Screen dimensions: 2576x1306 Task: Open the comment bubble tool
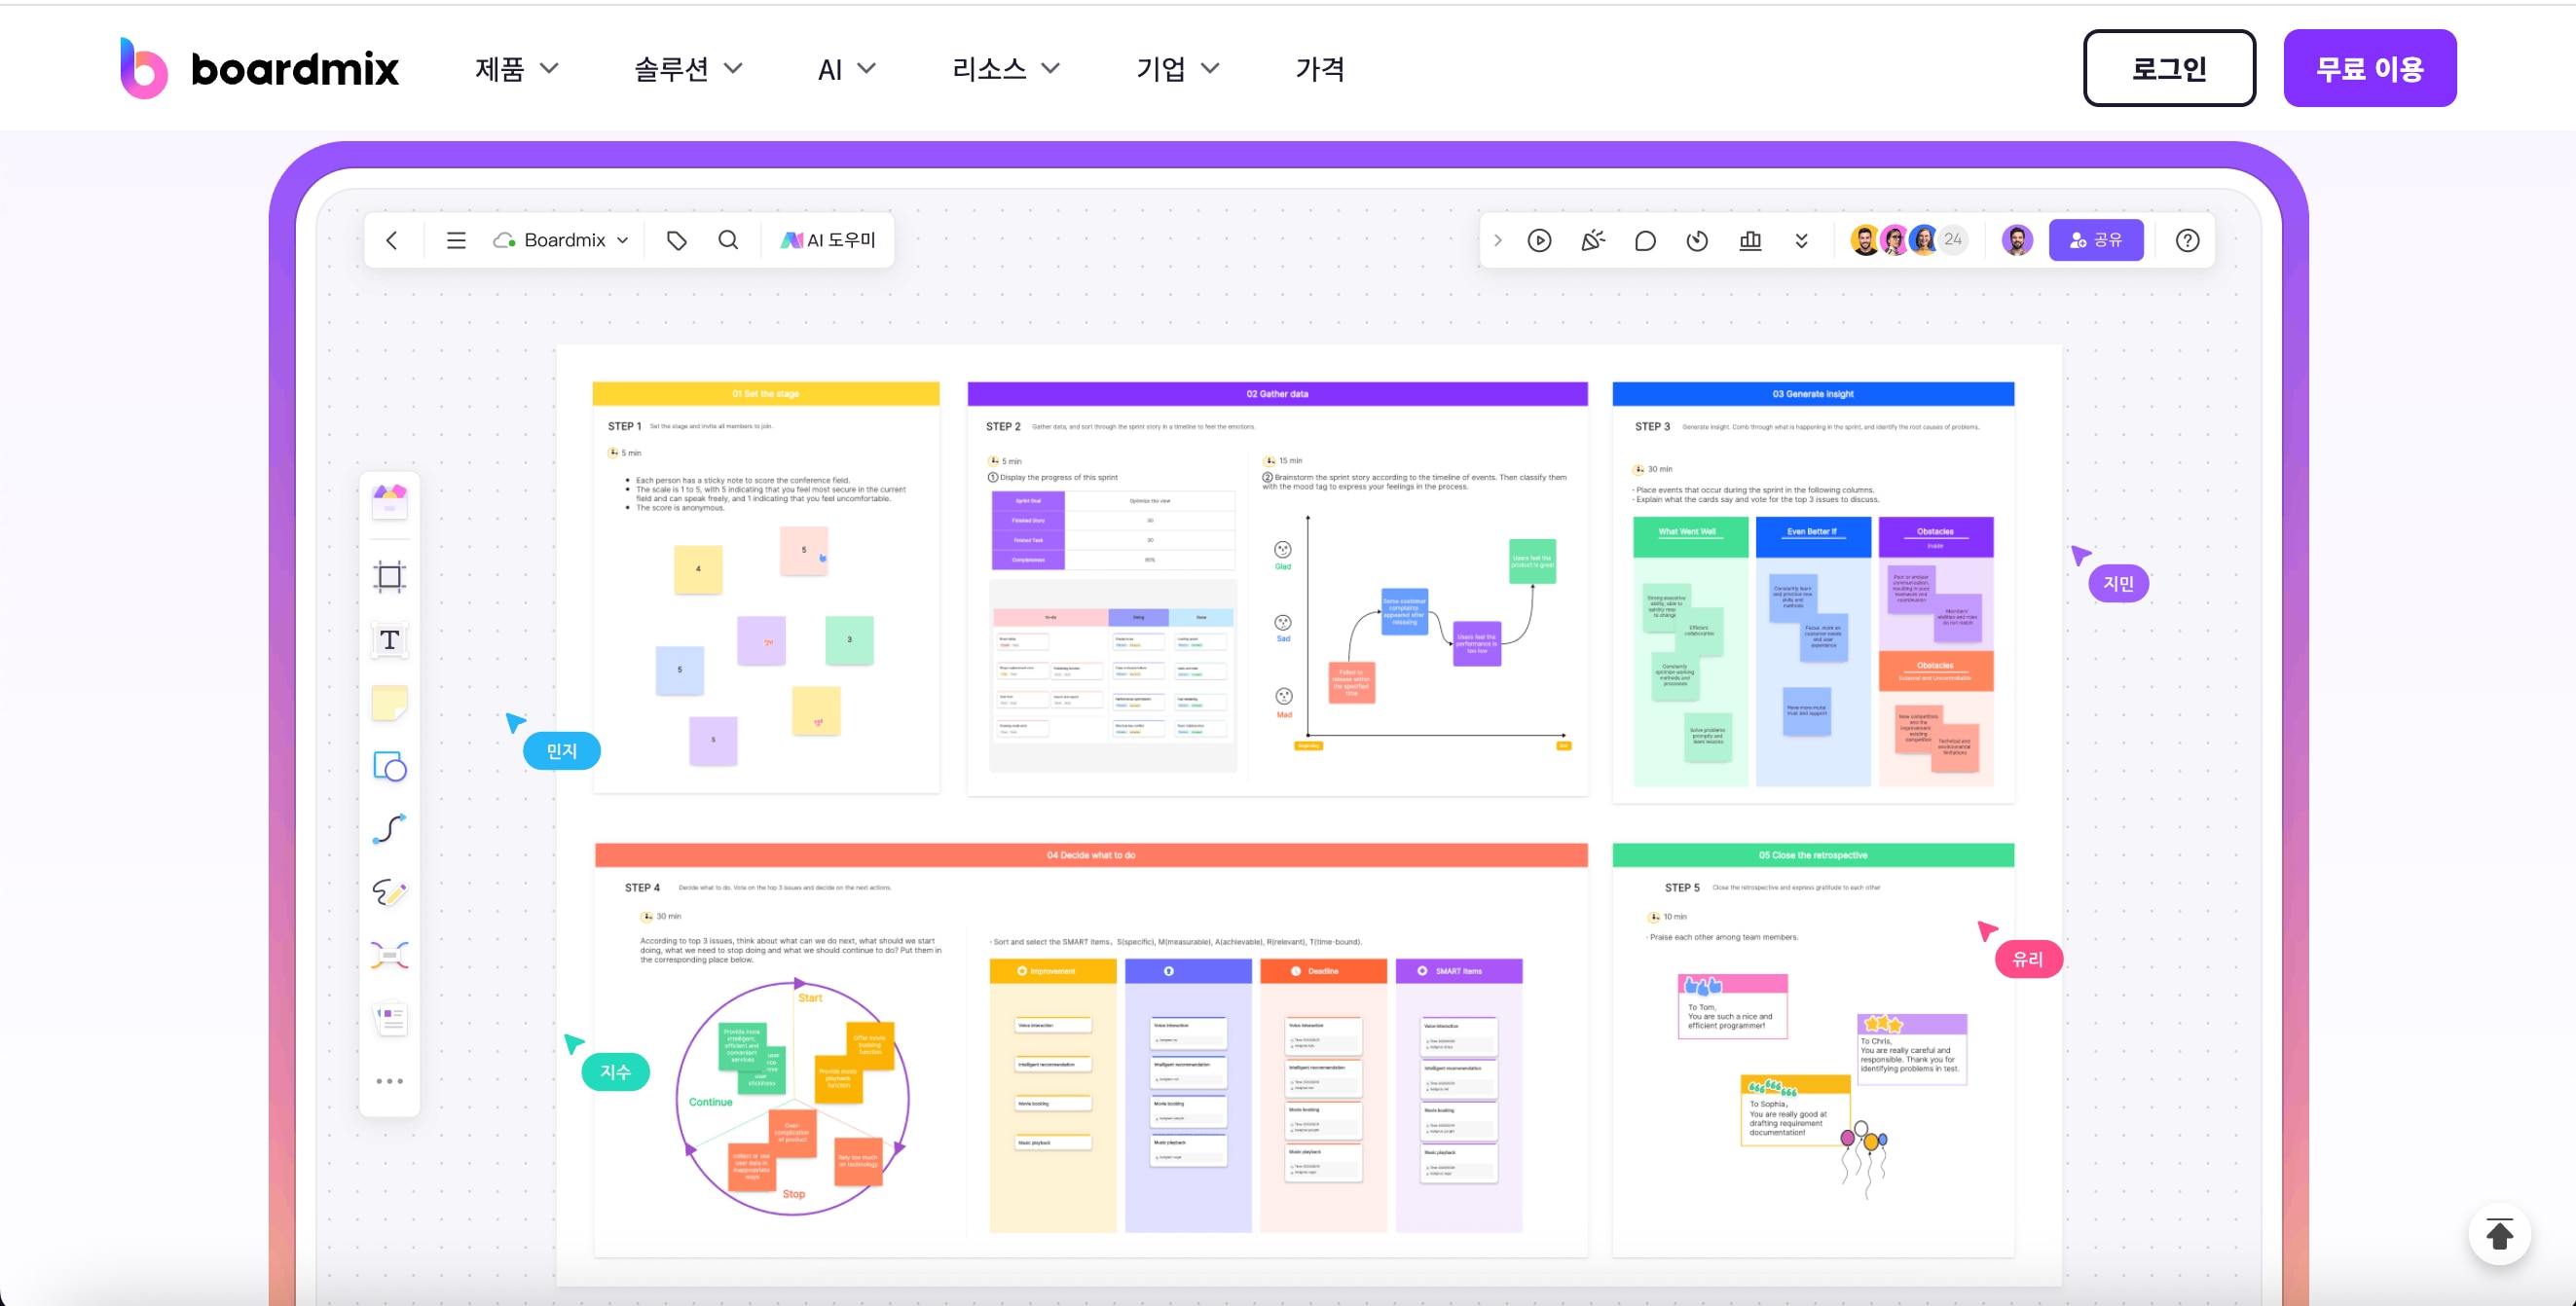point(1645,240)
